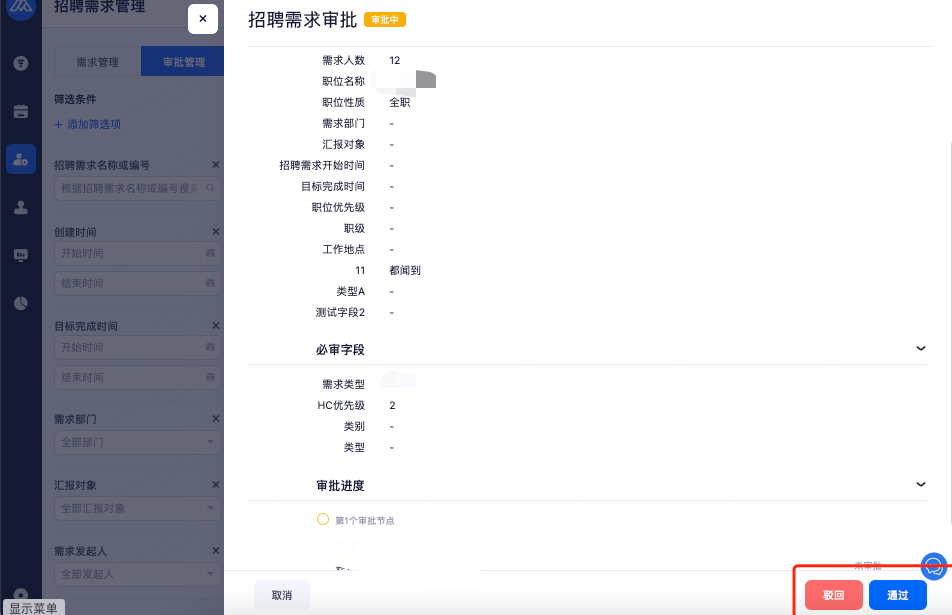The width and height of the screenshot is (952, 615).
Task: Collapse the 必审字段 section
Action: [x=920, y=349]
